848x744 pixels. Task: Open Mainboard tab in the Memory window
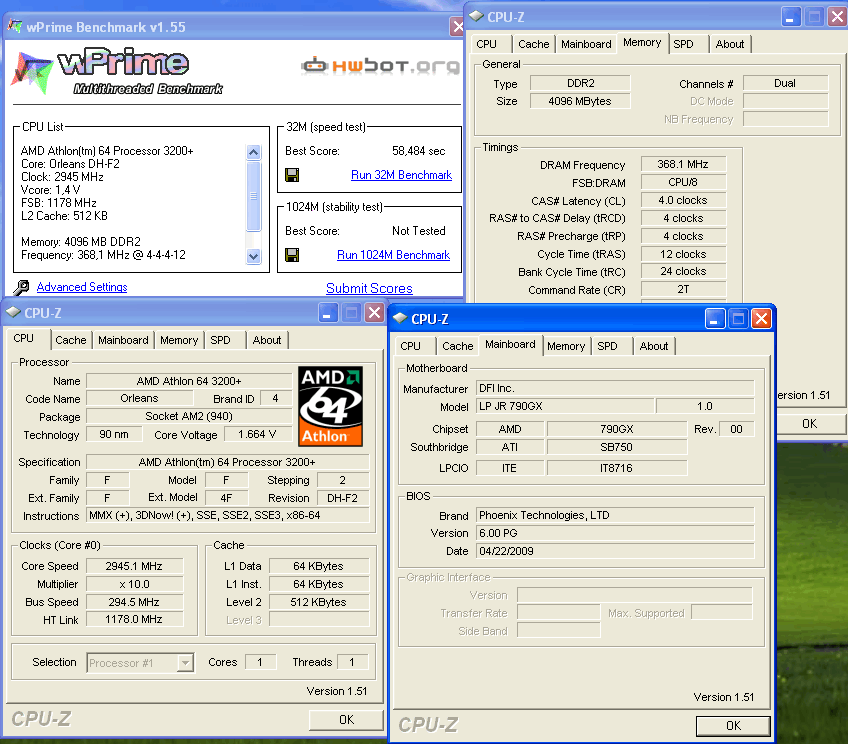(586, 44)
